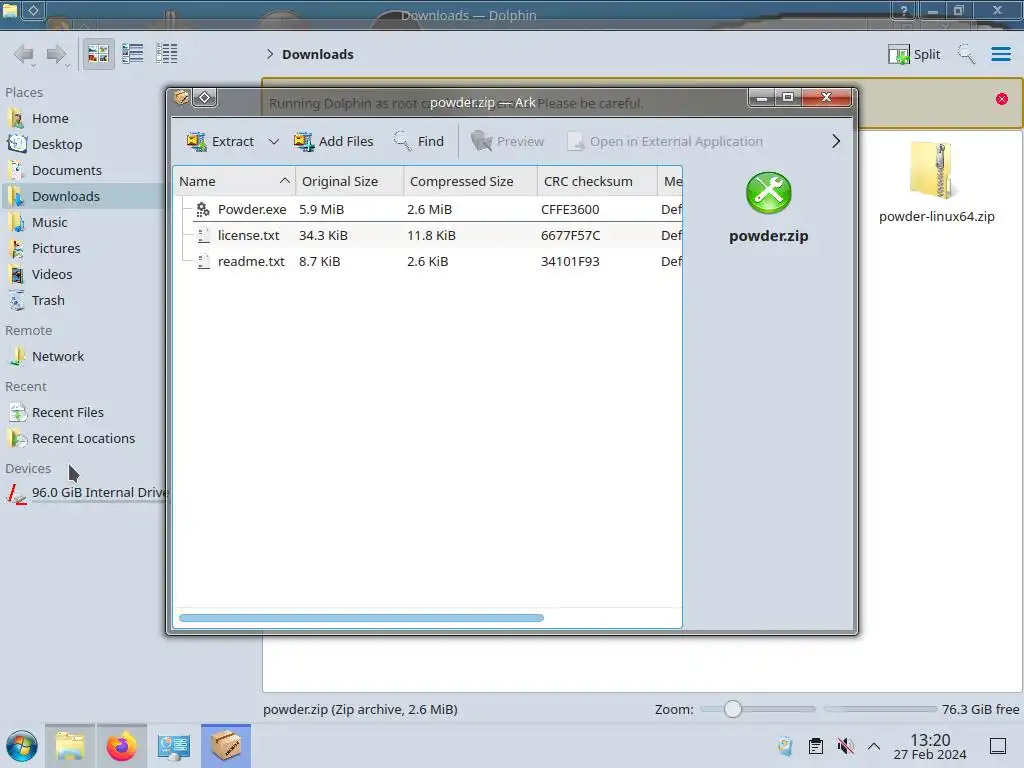Switch Dolphin to Compact view mode
Viewport: 1024px width, 768px height.
(x=133, y=54)
